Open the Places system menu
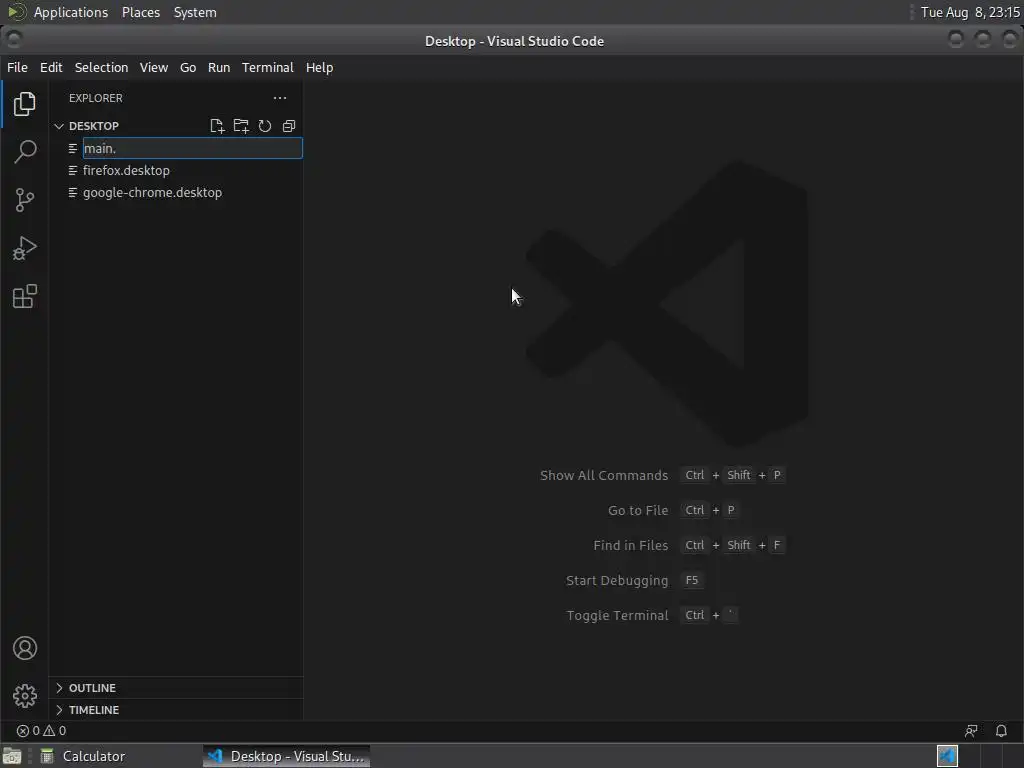Viewport: 1024px width, 768px height. 140,12
